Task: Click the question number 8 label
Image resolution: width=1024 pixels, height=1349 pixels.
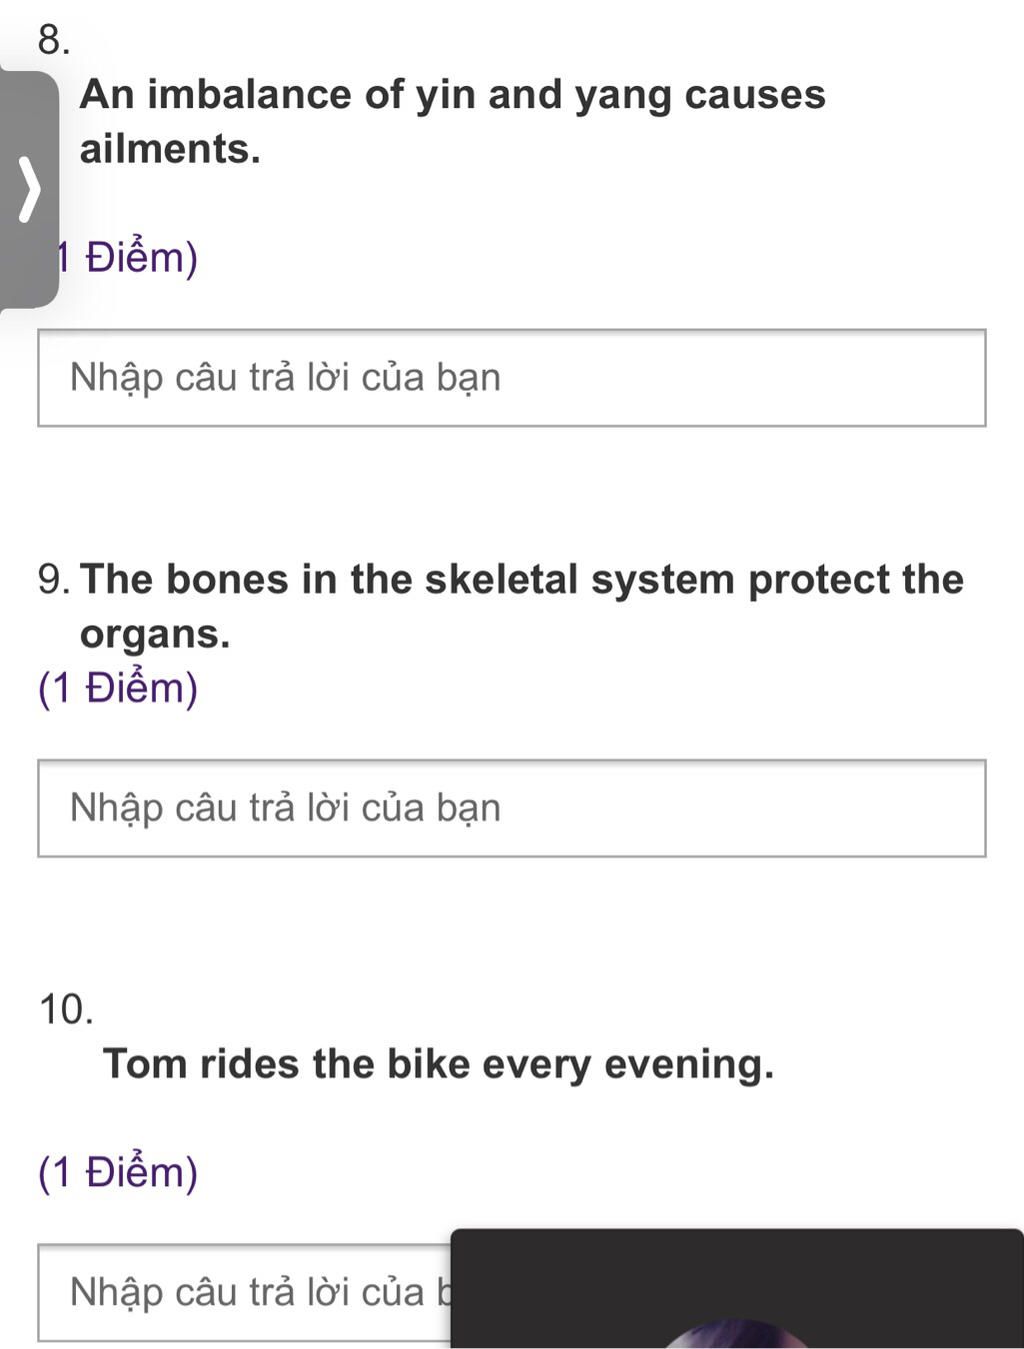Action: tap(55, 40)
